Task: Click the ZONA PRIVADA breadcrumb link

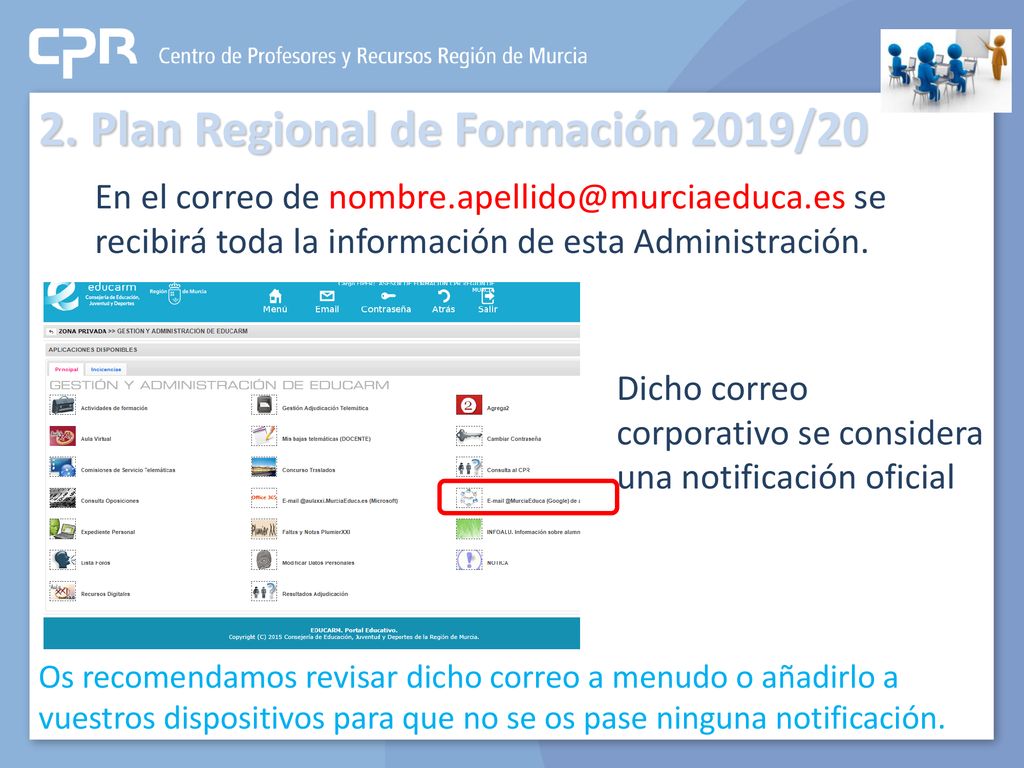Action: (82, 332)
